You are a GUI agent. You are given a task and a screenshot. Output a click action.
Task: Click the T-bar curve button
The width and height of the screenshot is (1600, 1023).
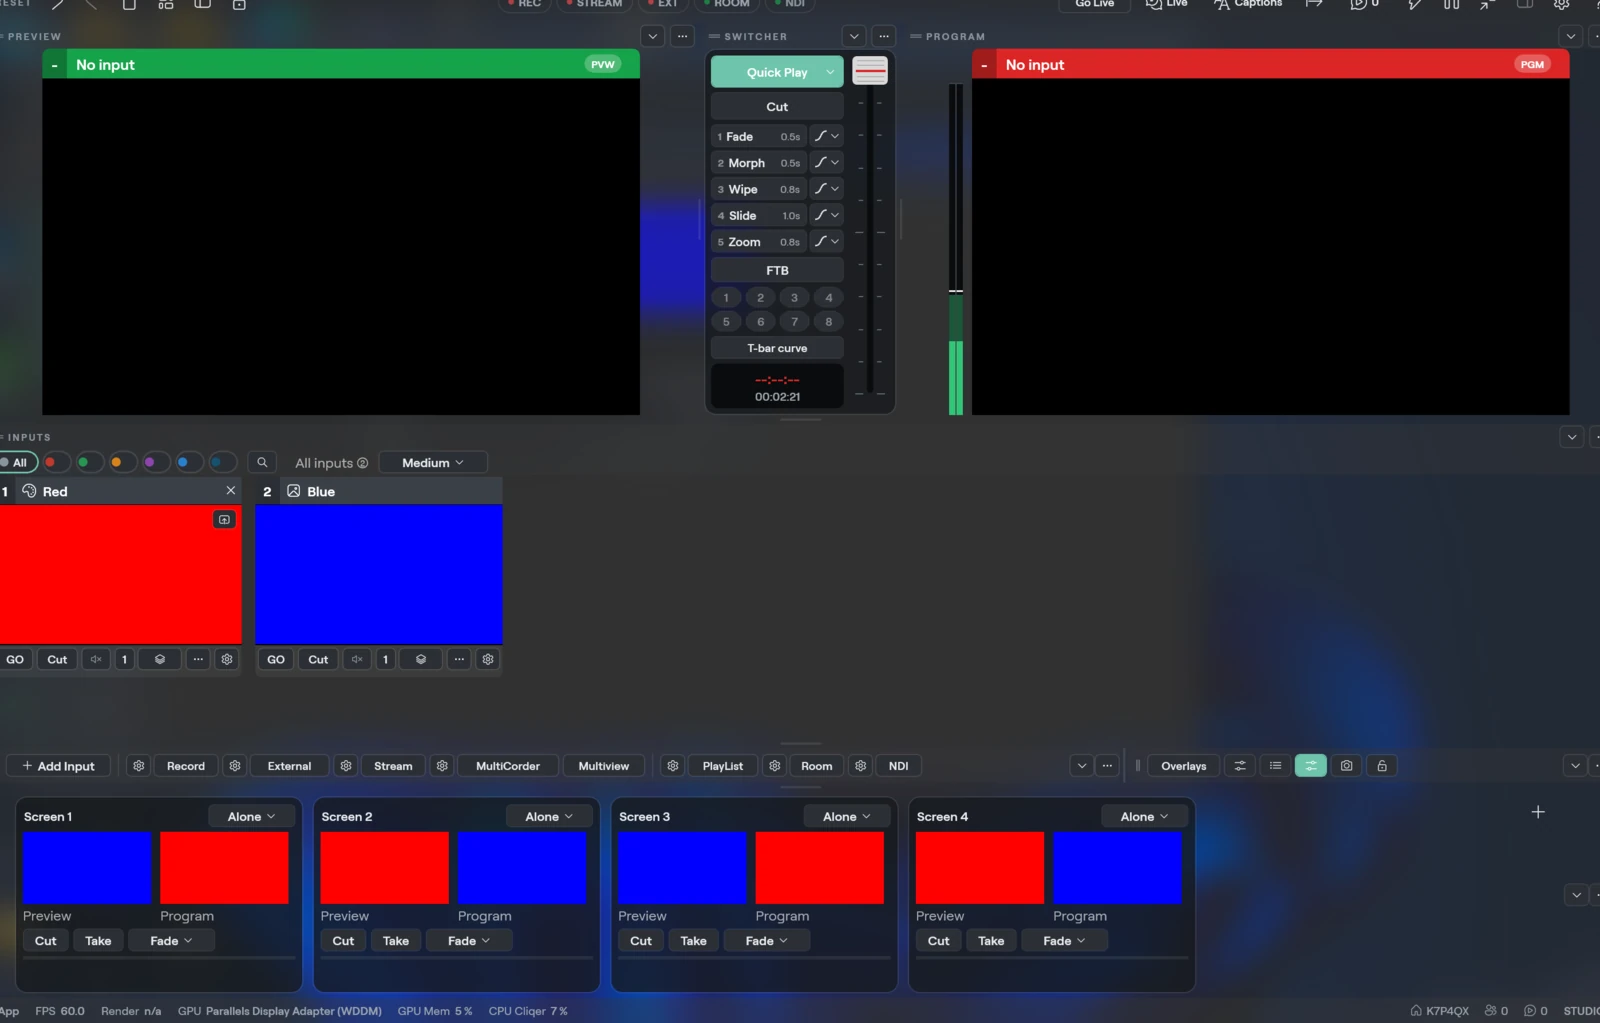coord(777,348)
